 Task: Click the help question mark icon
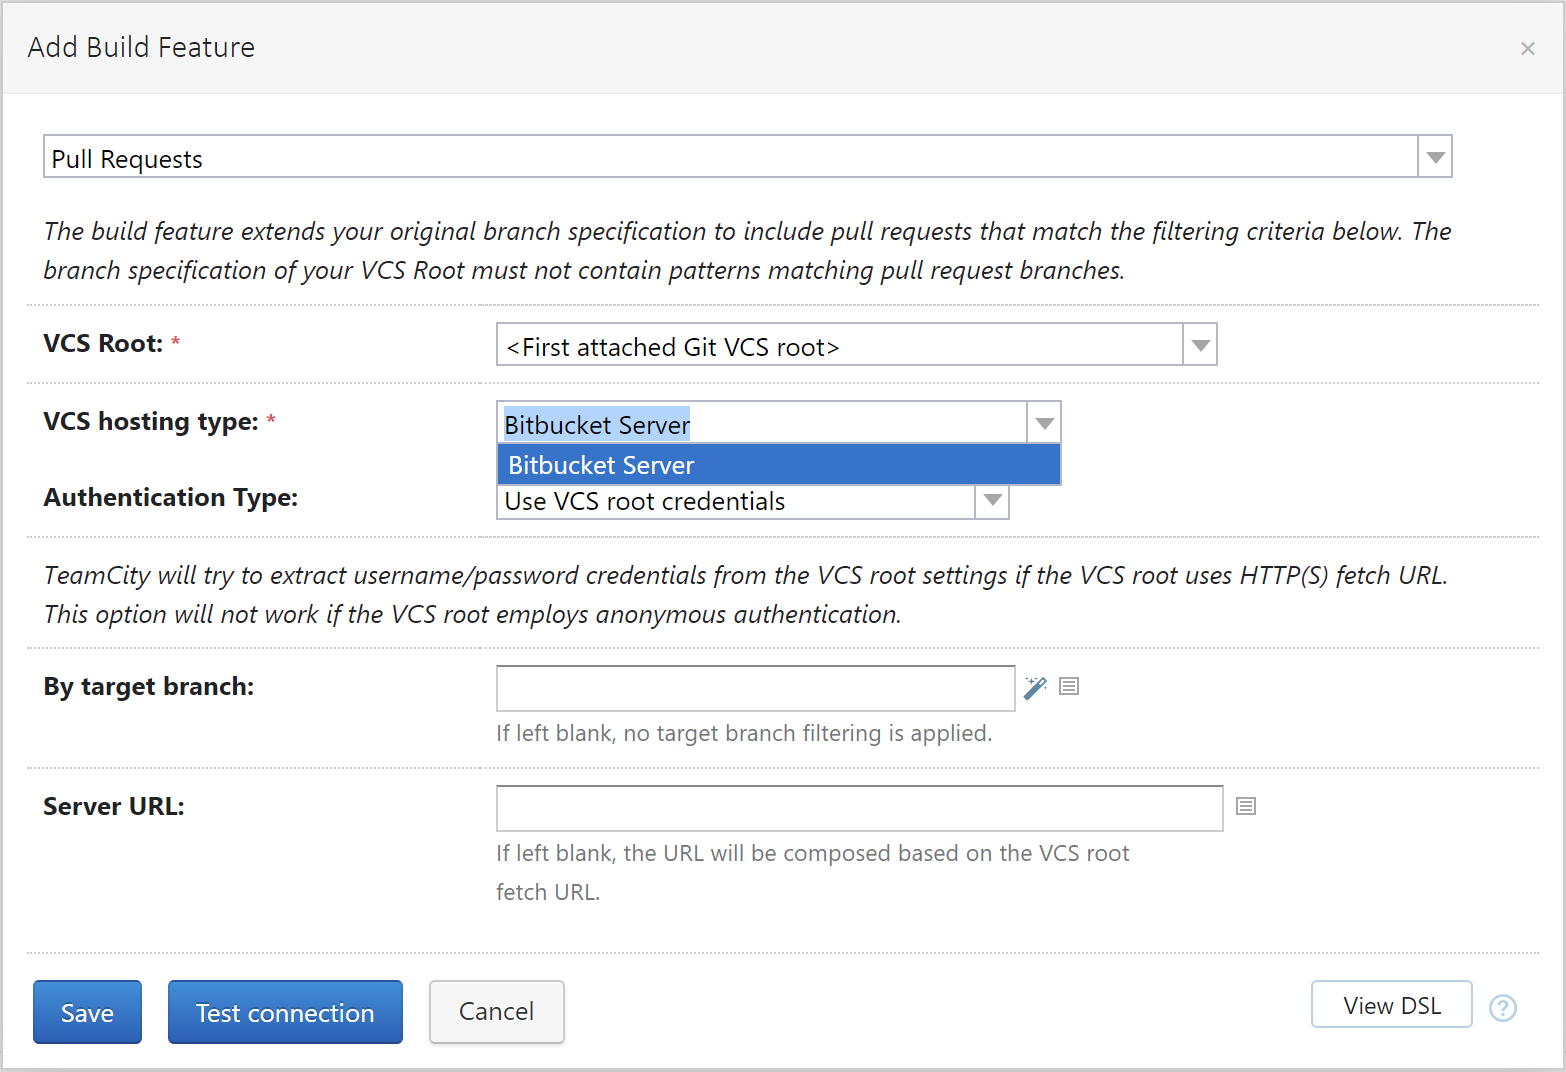pyautogui.click(x=1503, y=1009)
